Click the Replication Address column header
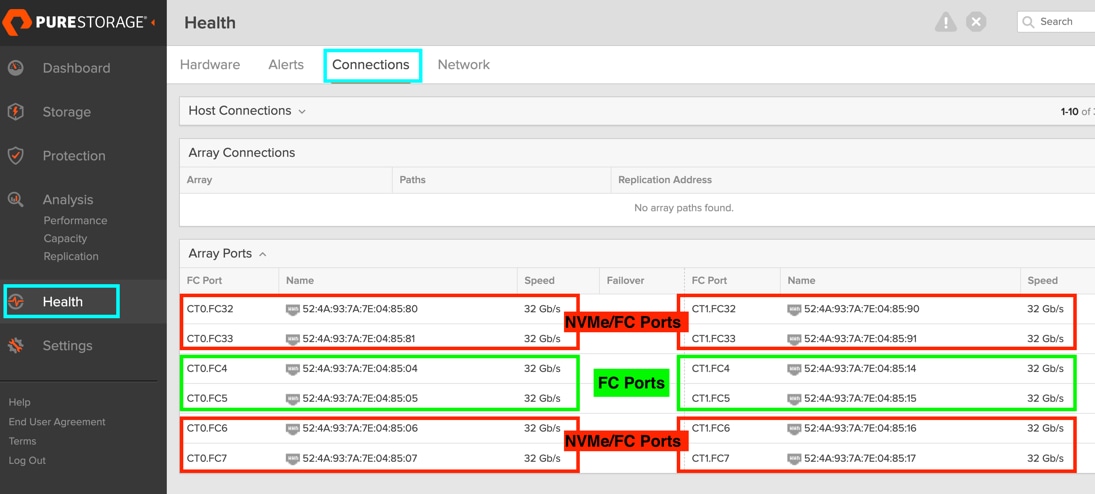Viewport: 1095px width, 494px height. (x=665, y=180)
